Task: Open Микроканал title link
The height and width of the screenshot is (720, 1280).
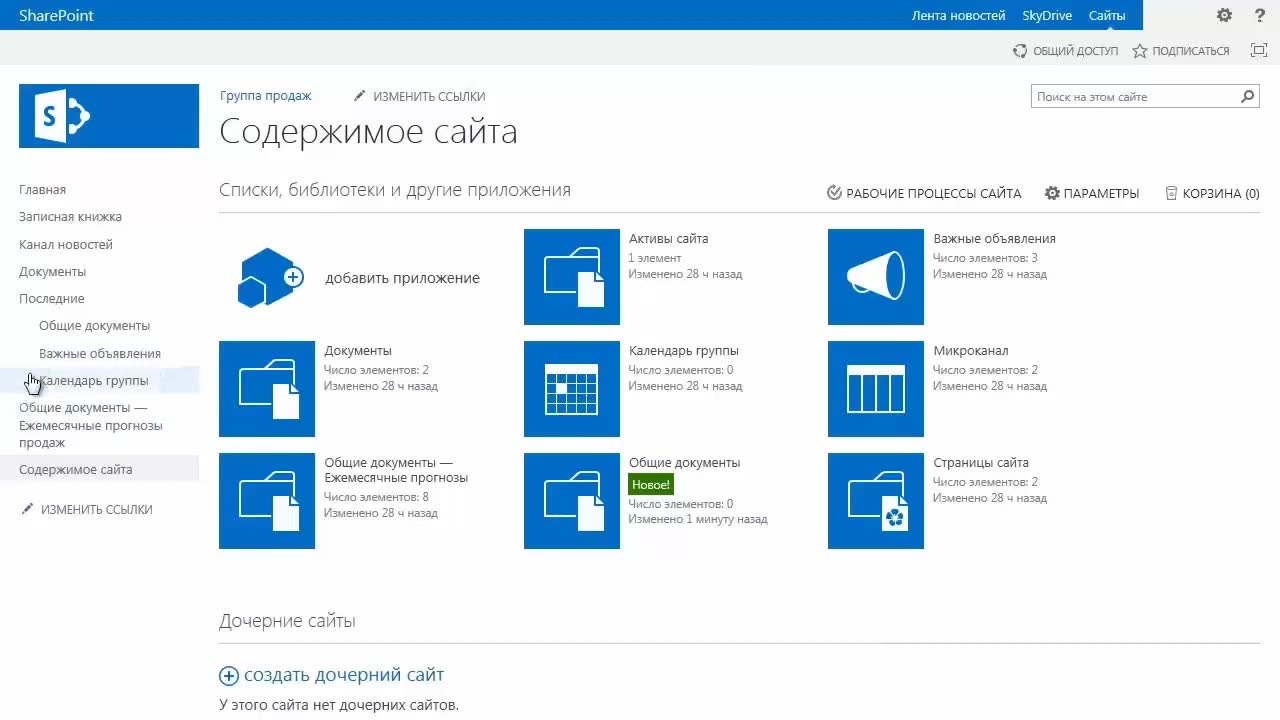Action: (971, 351)
